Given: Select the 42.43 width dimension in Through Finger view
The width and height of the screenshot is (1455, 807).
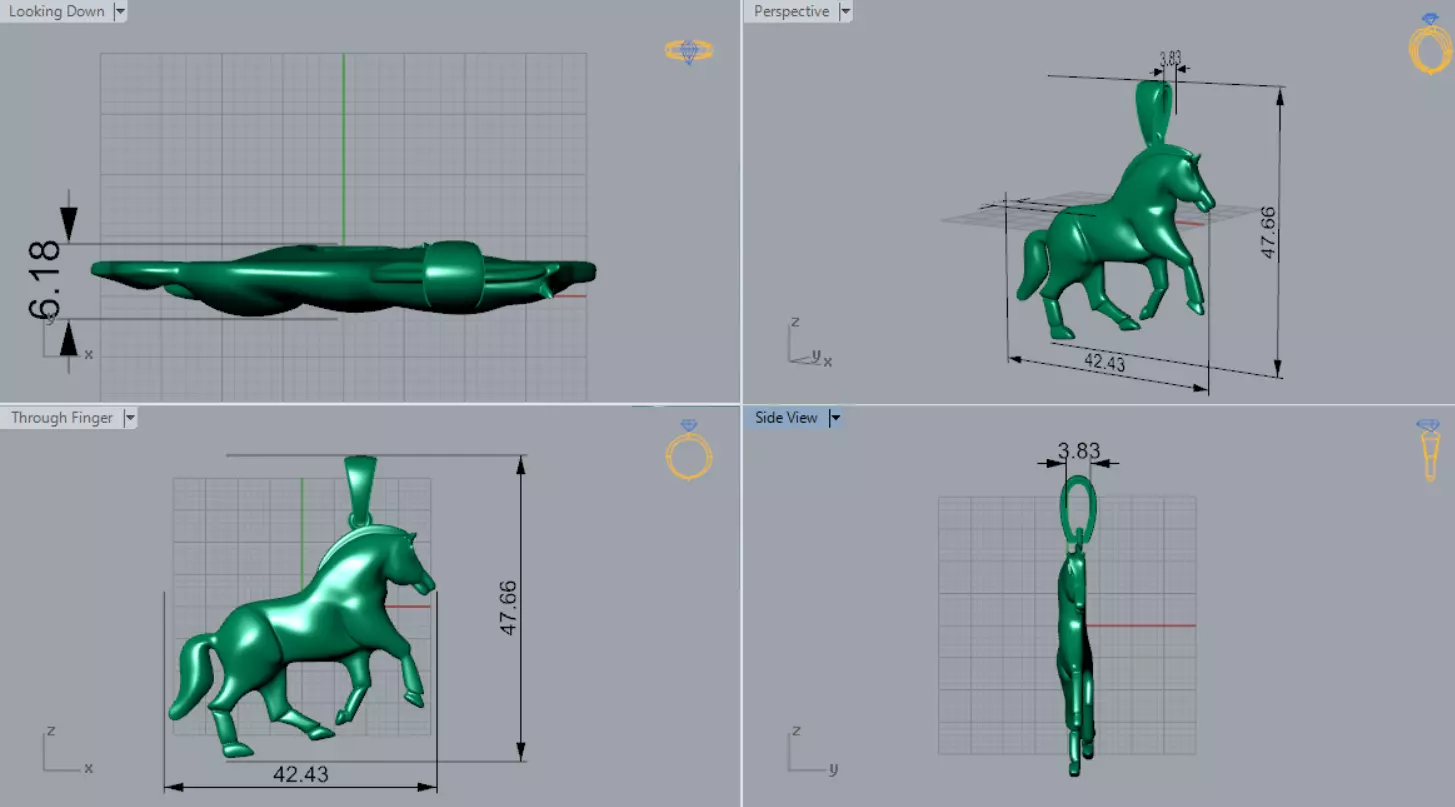Looking at the screenshot, I should pos(300,774).
